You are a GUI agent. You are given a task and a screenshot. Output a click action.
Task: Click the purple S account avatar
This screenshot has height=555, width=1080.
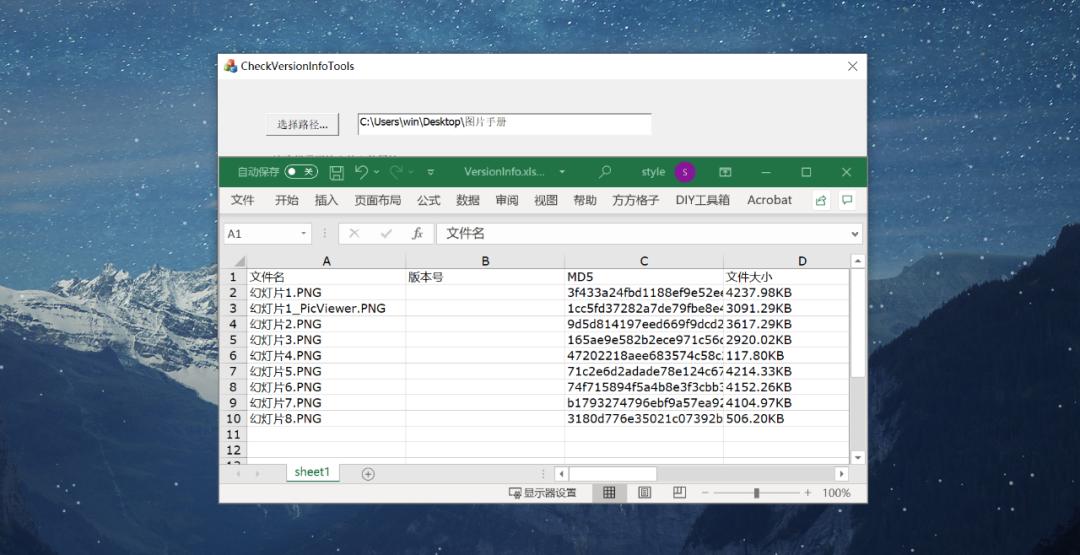pos(685,172)
